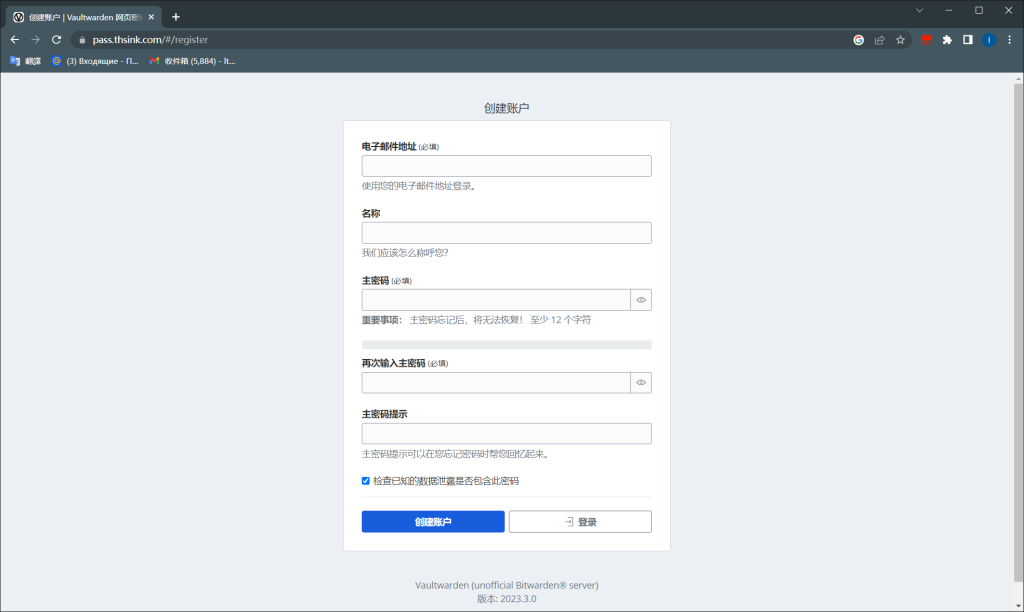Screen dimensions: 1024x612
Task: Click the password strength bar below 主密码
Action: click(506, 344)
